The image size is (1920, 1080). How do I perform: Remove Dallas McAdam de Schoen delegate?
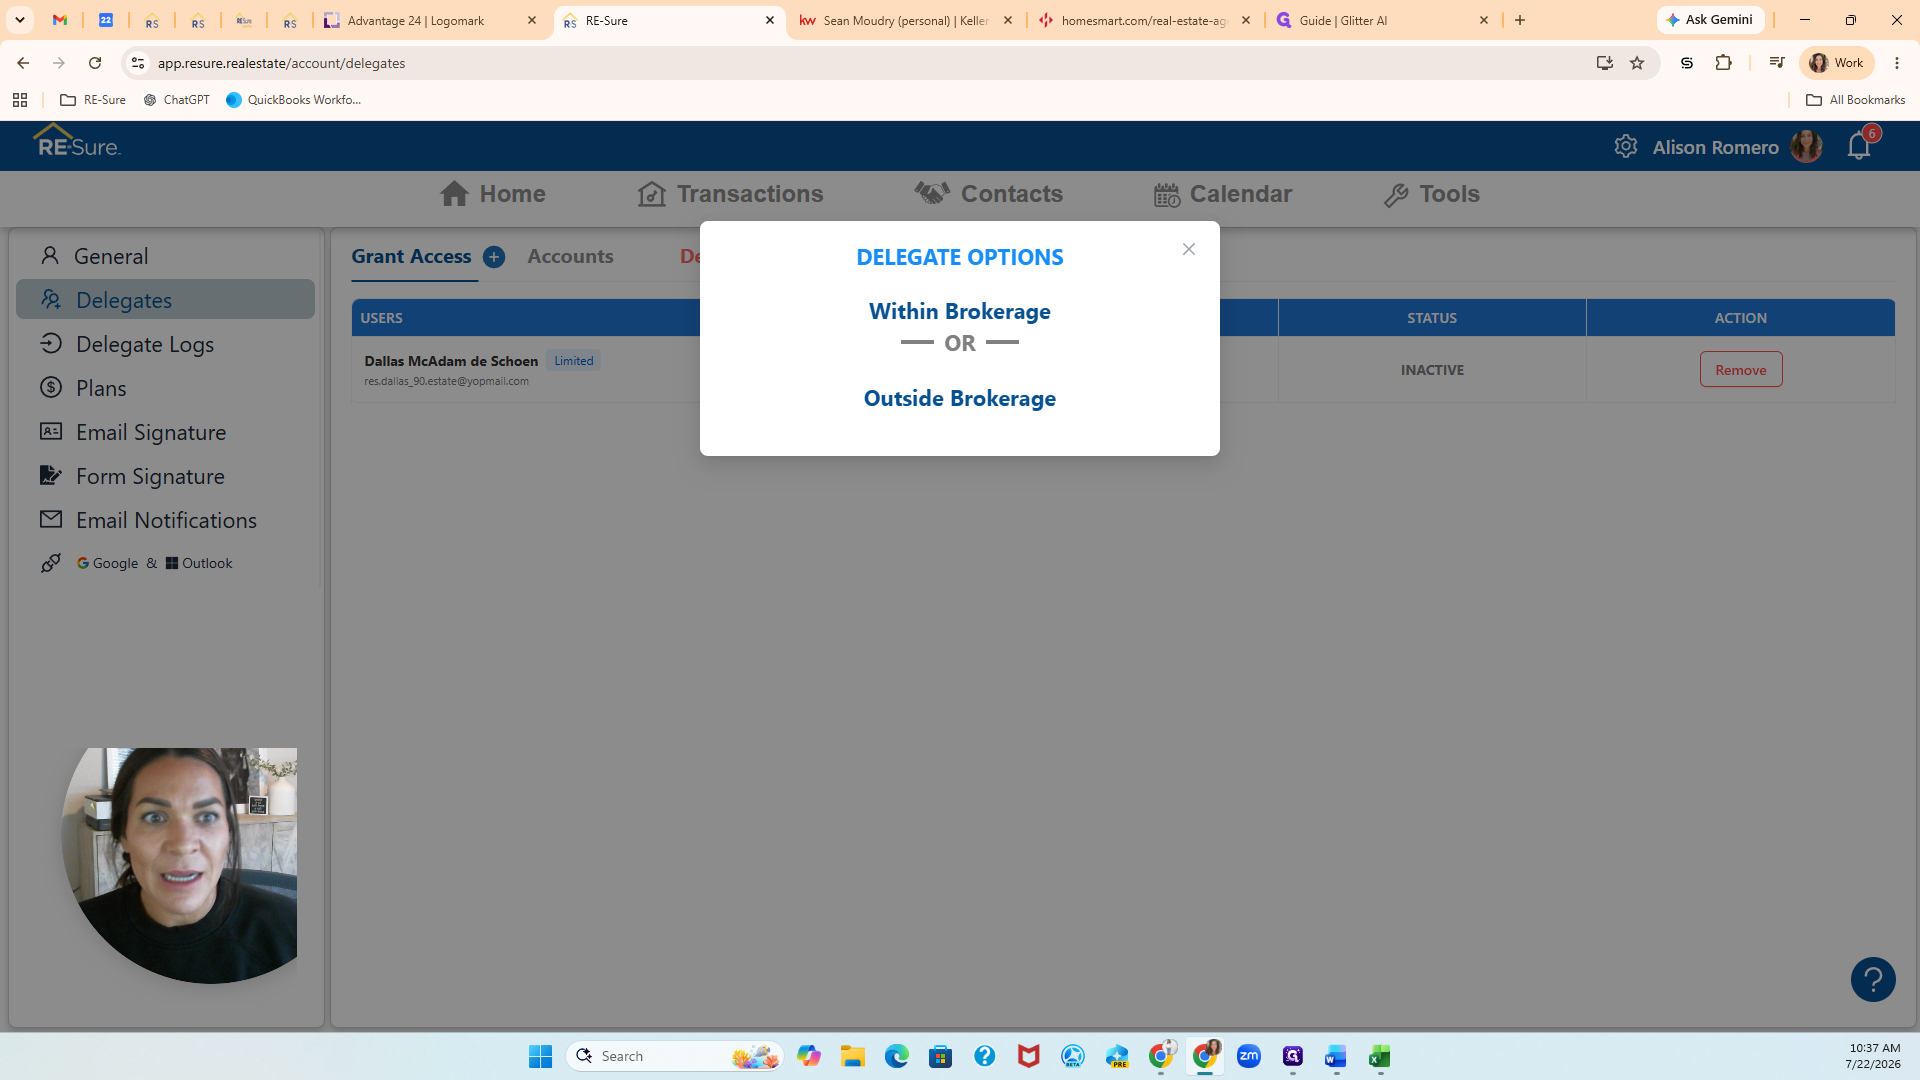tap(1740, 369)
